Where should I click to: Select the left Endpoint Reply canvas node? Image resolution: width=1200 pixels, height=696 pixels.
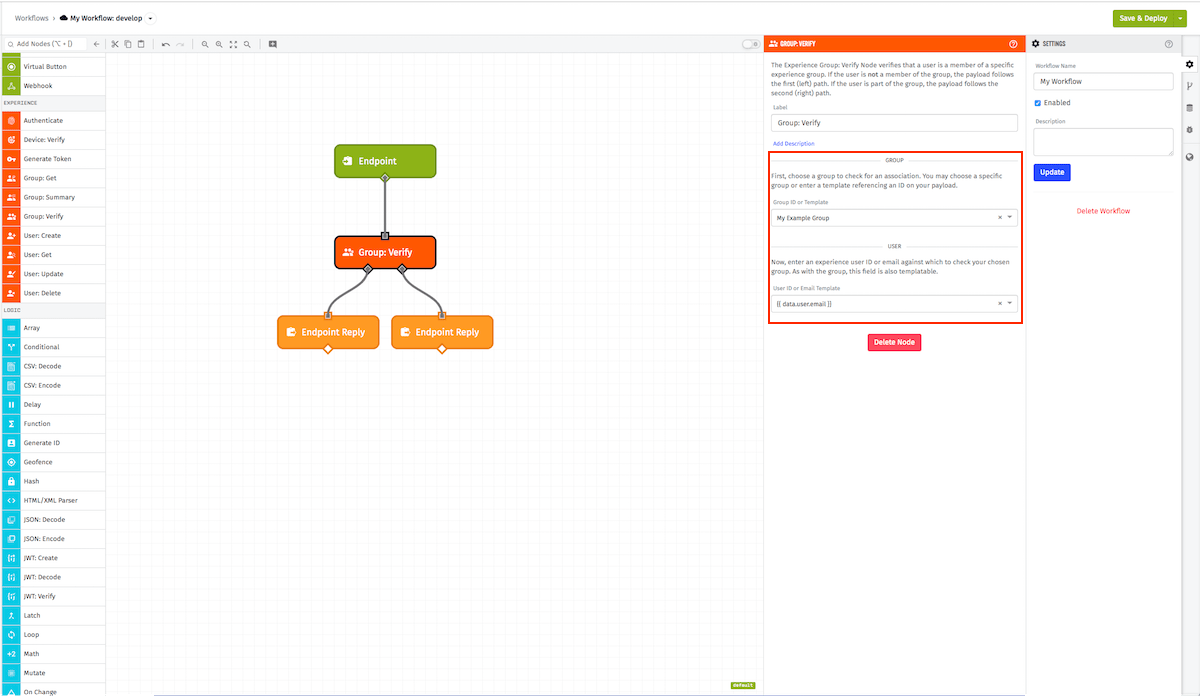click(x=328, y=332)
